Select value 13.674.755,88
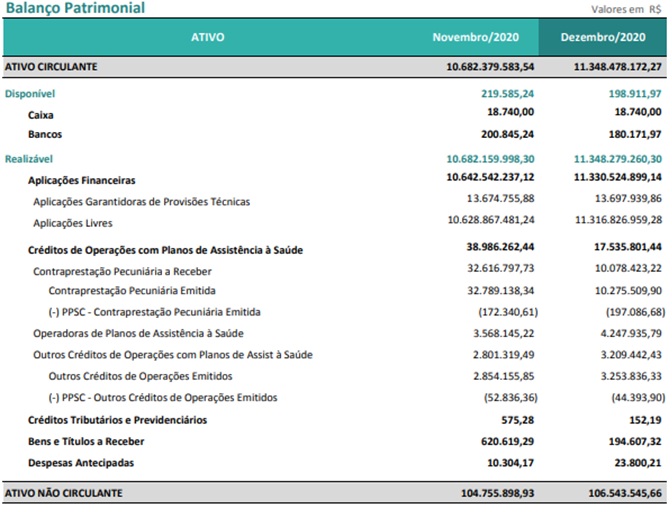672x512 pixels. (501, 198)
